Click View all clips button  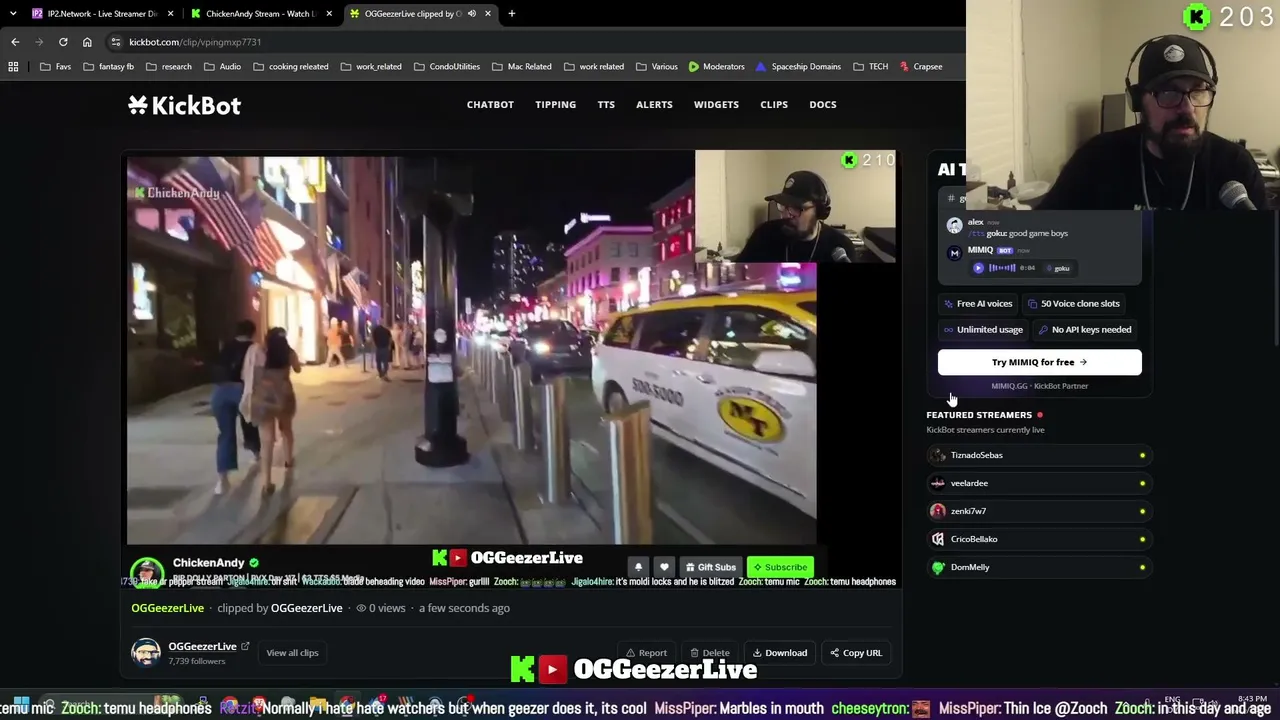tap(292, 653)
